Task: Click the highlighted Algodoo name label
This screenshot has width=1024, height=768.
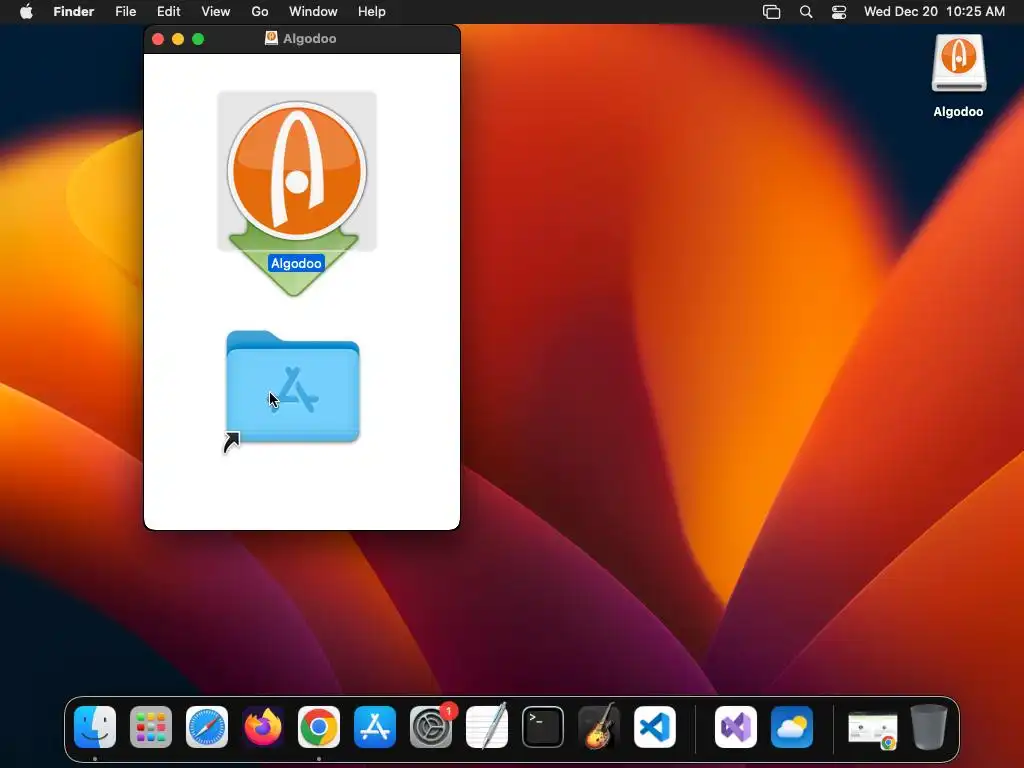Action: pyautogui.click(x=296, y=263)
